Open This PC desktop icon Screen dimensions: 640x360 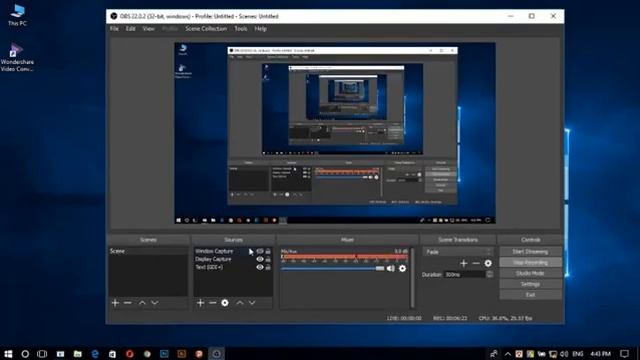(17, 16)
